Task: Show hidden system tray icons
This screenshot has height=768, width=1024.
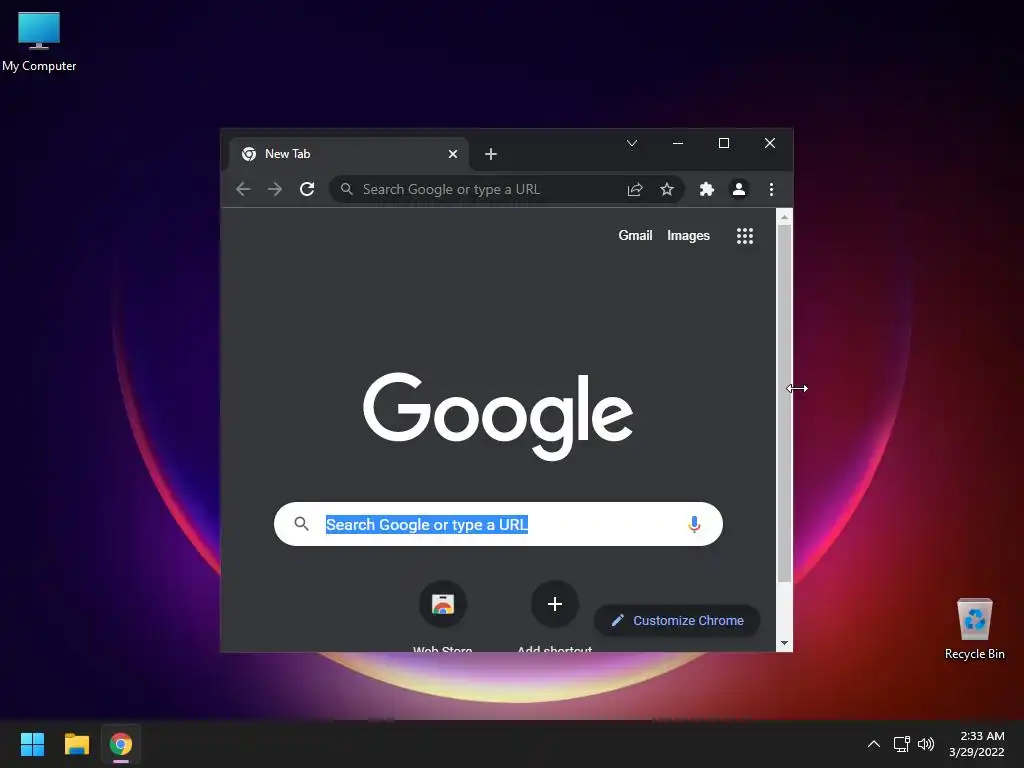Action: (x=874, y=744)
